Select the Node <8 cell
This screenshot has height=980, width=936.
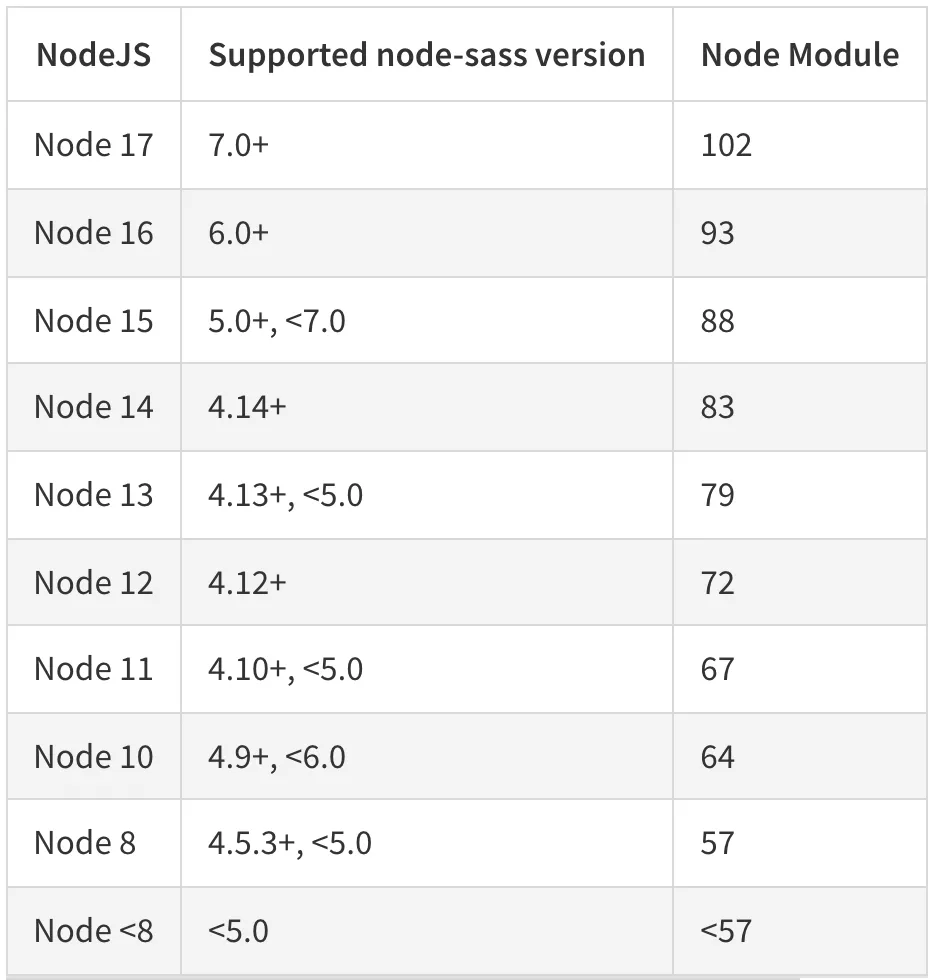(x=94, y=931)
